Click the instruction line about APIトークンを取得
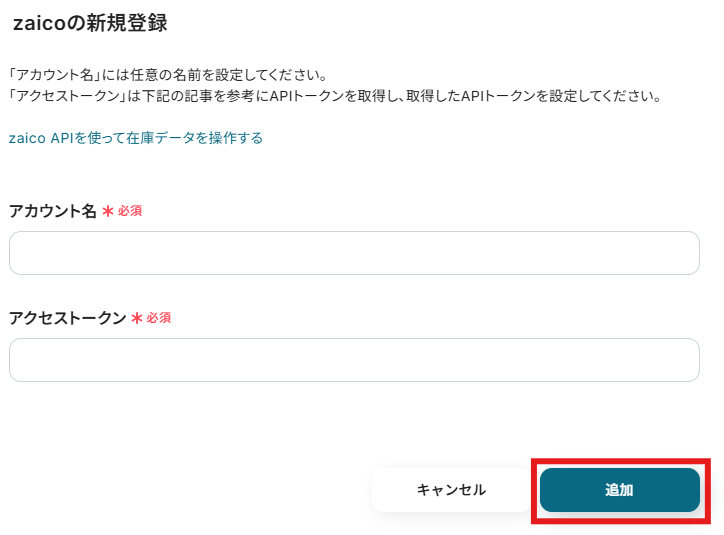Screen dimensions: 724x535 [x=335, y=96]
